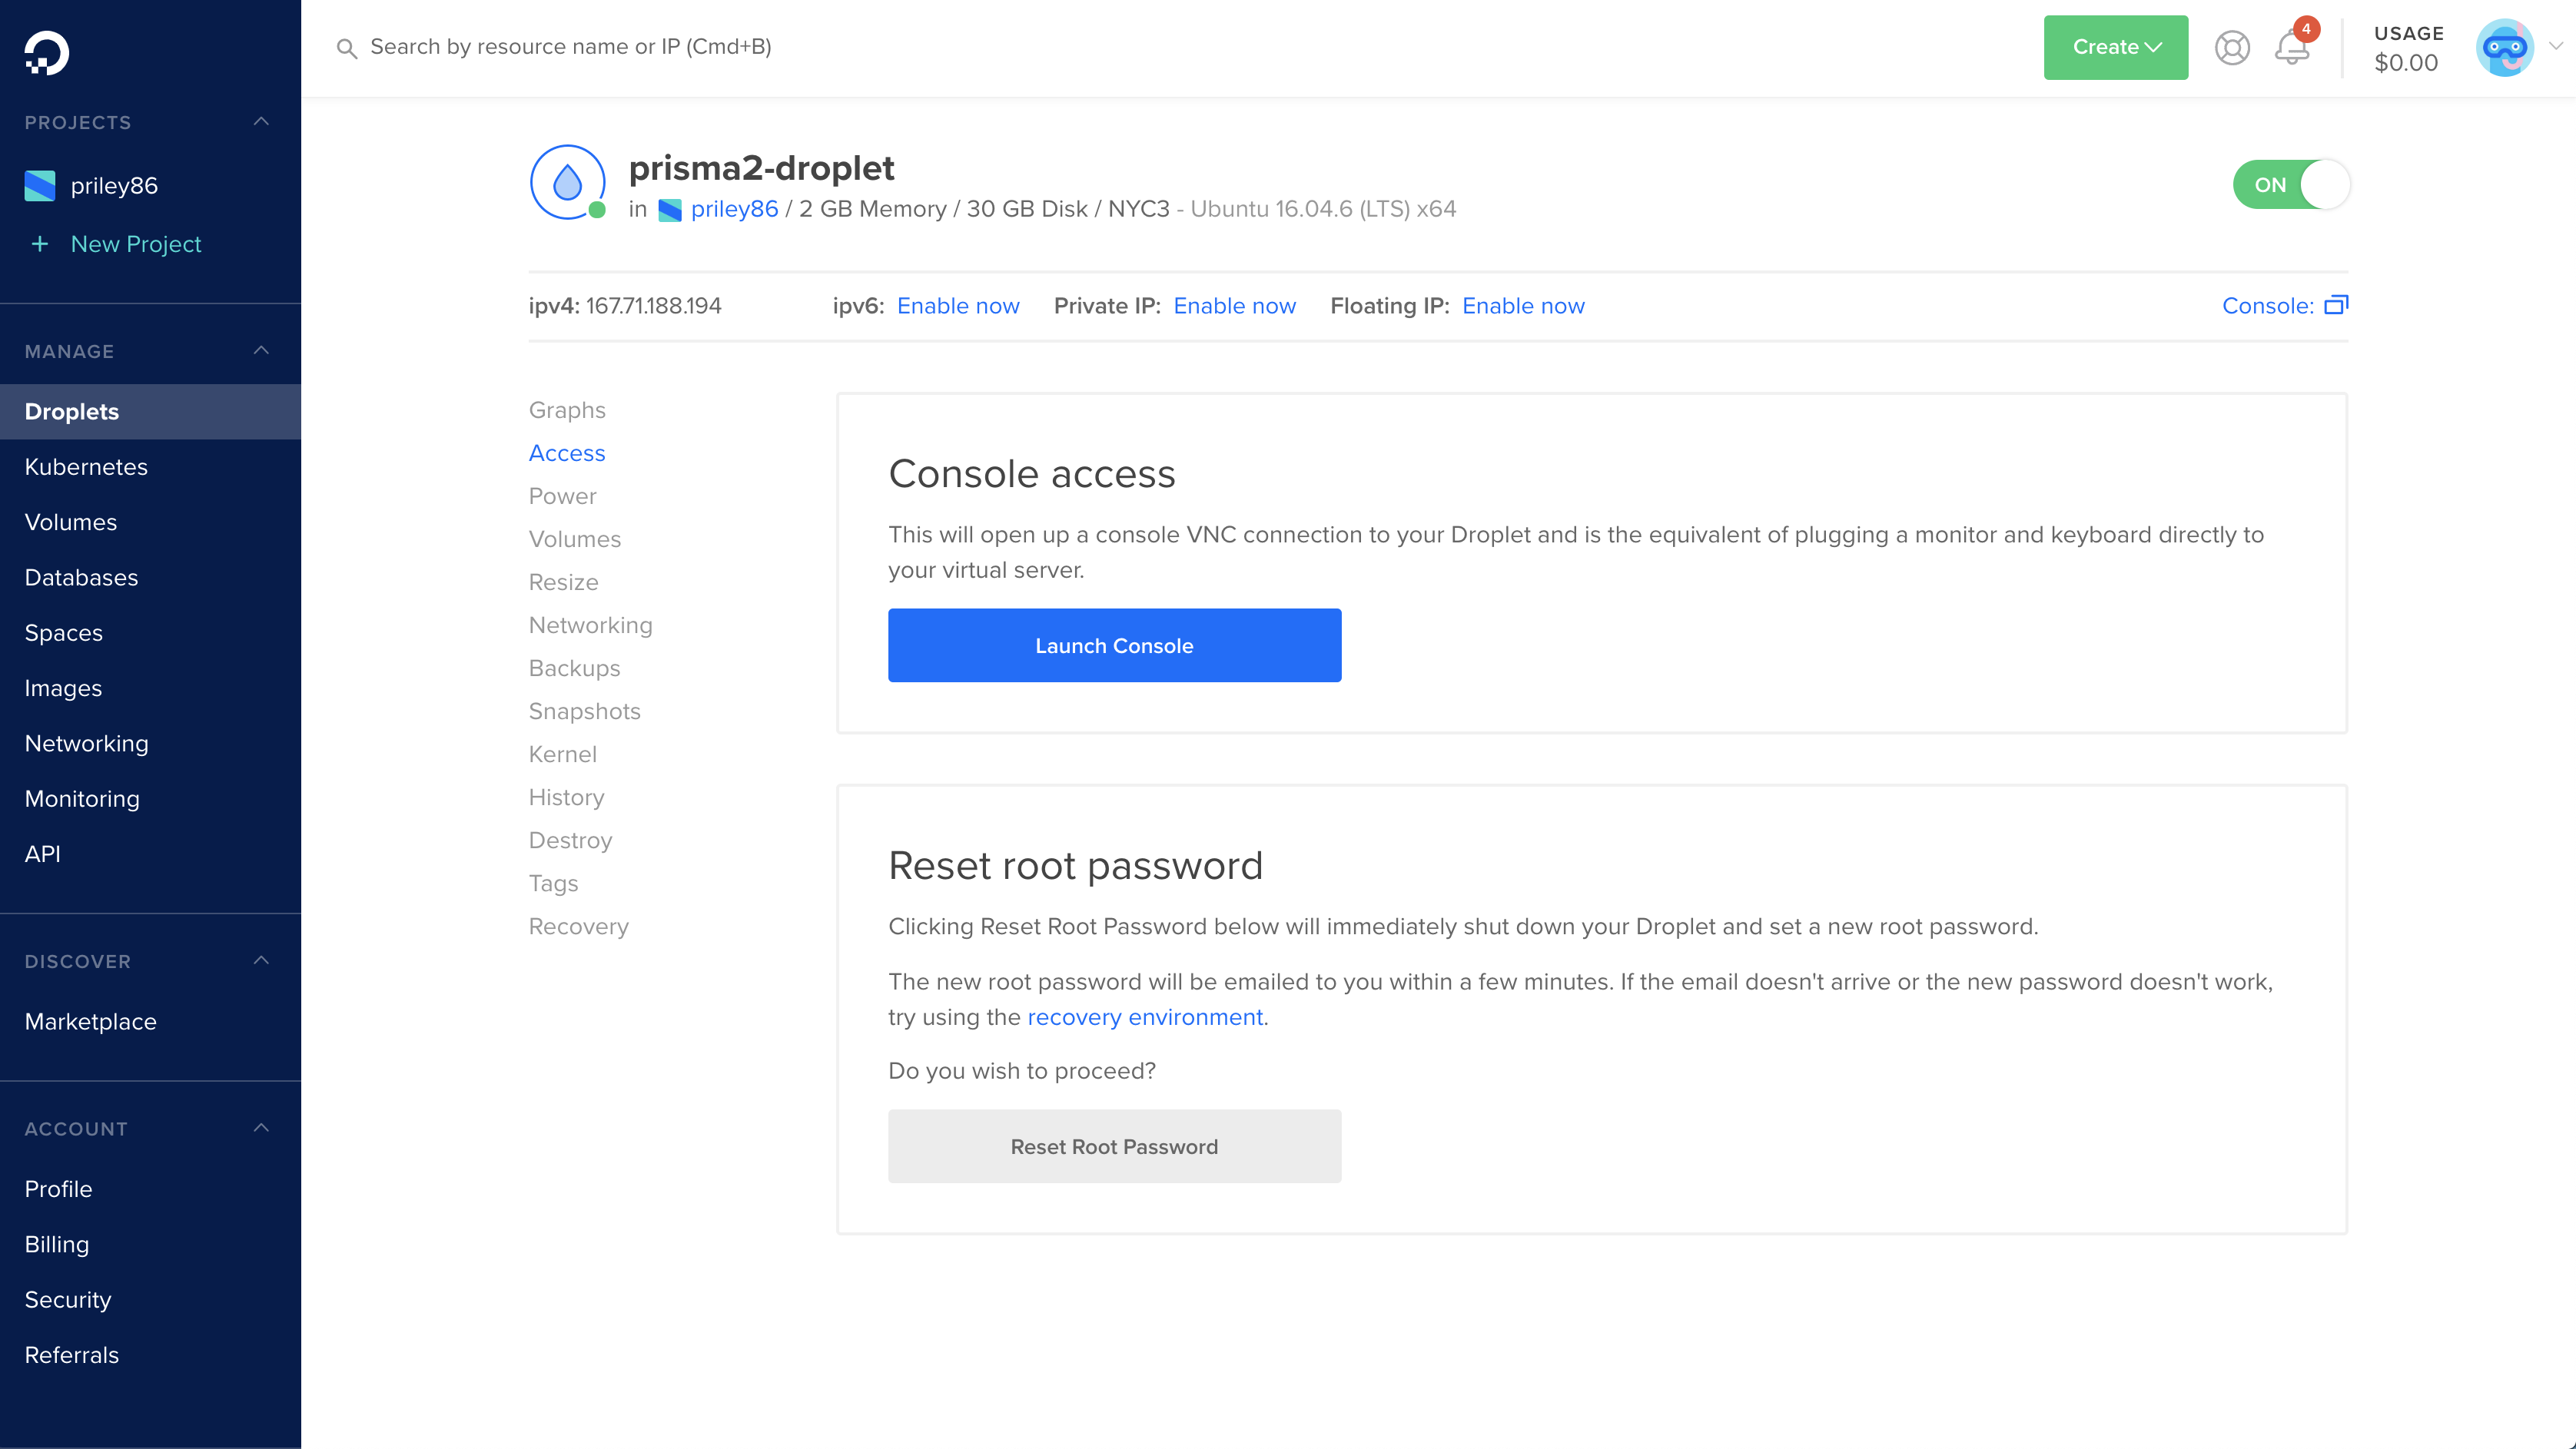Open Security in sidebar
The image size is (2576, 1449).
pos(68,1299)
